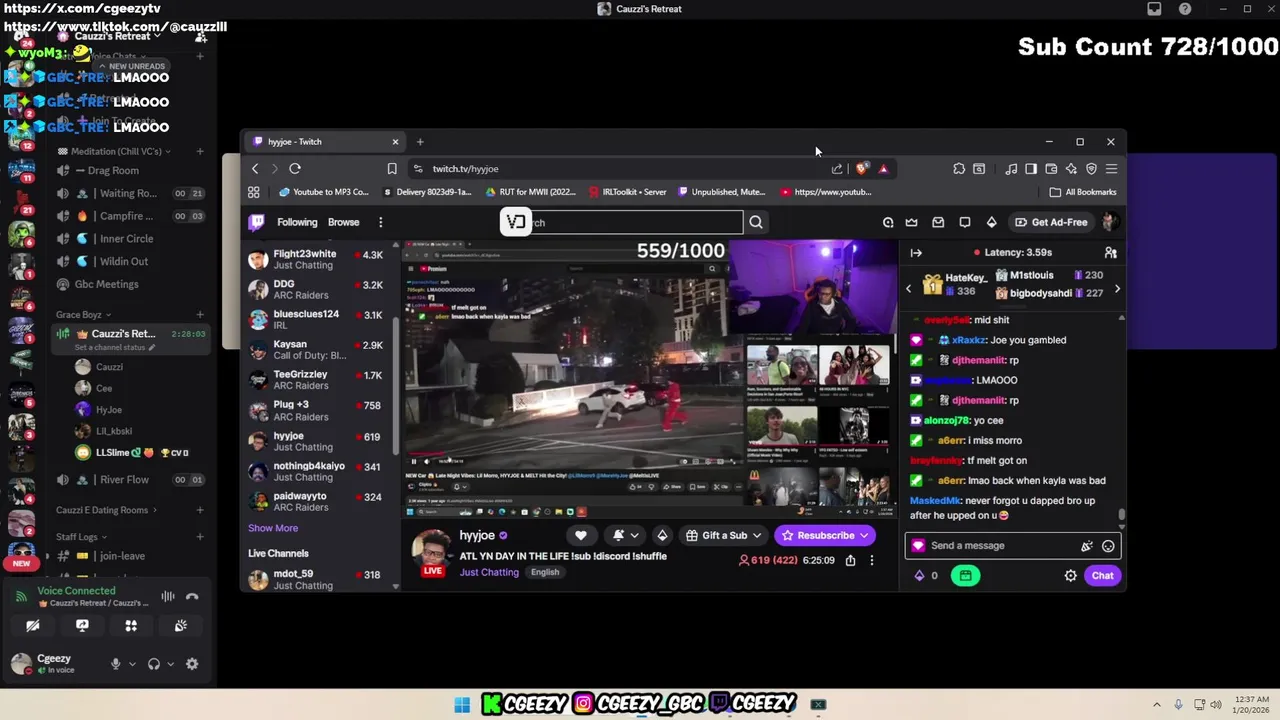The width and height of the screenshot is (1280, 720).
Task: Open Twitch whispers icon
Action: (x=965, y=222)
